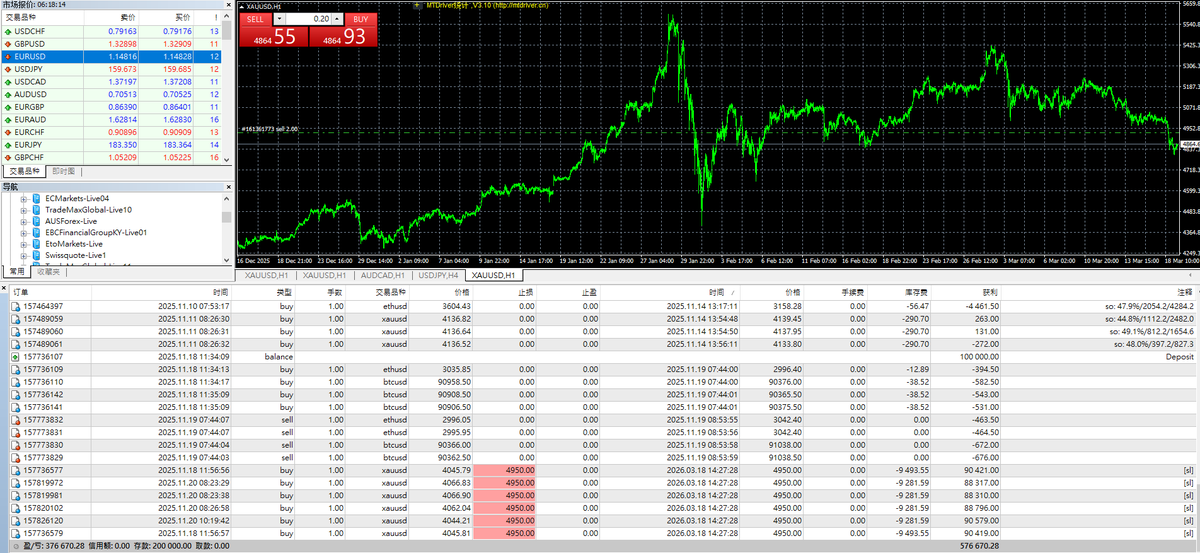Viewport: 1200px width, 553px height.
Task: Click the EURCHF down-arrow icon
Action: 9,132
